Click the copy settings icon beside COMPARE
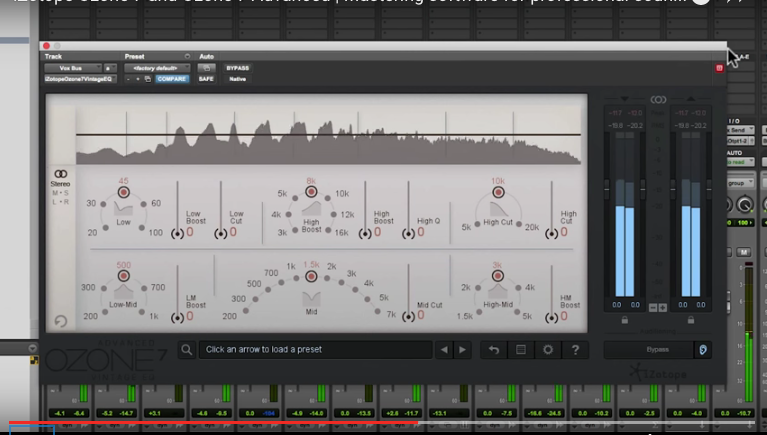The image size is (767, 435). click(147, 79)
